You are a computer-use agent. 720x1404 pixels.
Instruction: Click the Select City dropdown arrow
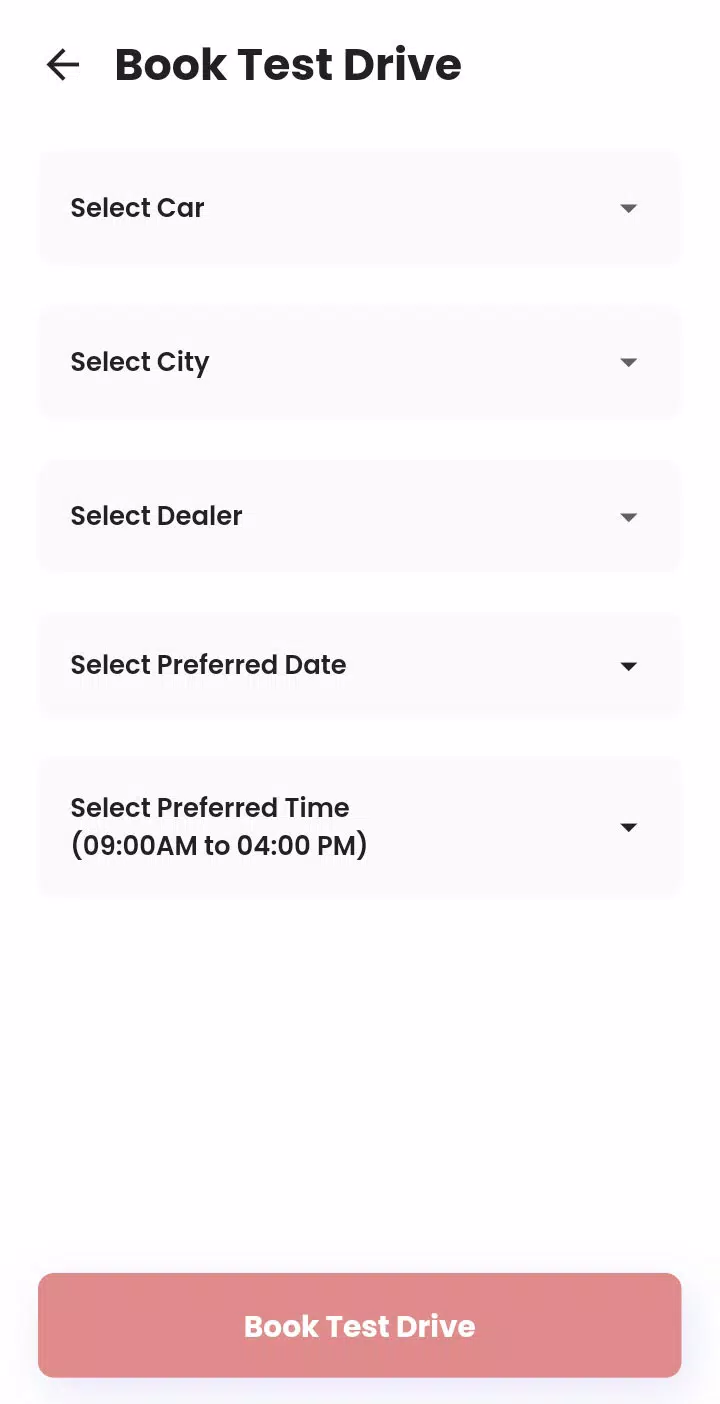628,362
